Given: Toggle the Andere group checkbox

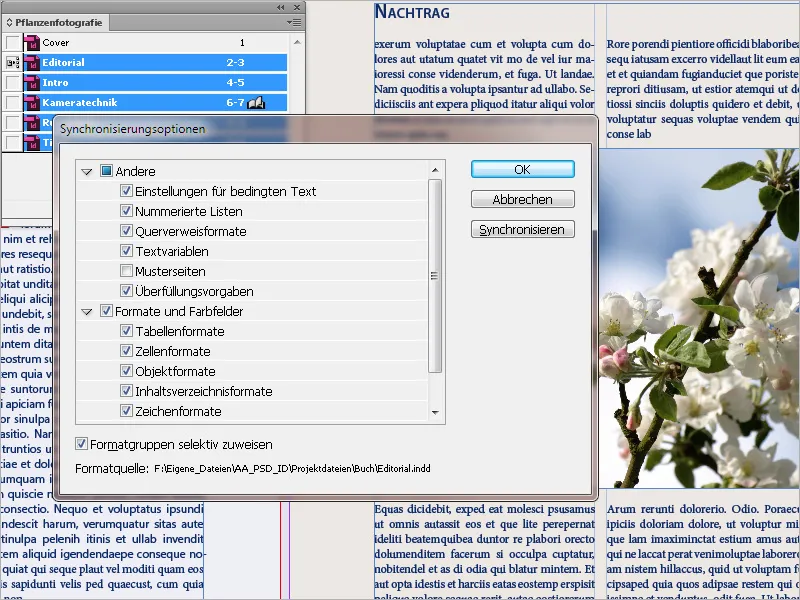Looking at the screenshot, I should pos(106,170).
